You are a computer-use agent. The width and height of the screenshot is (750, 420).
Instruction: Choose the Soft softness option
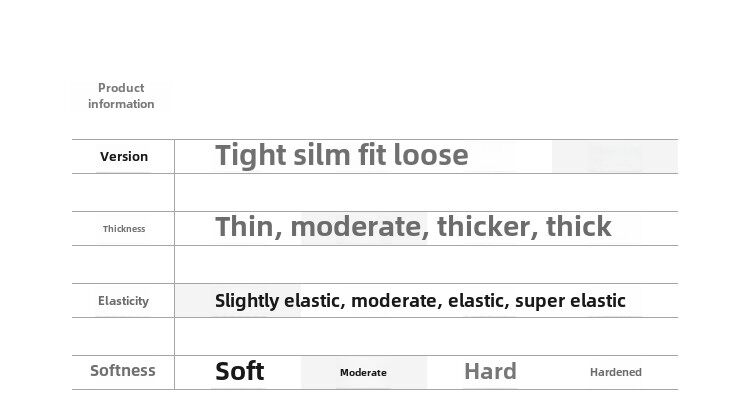click(x=240, y=372)
